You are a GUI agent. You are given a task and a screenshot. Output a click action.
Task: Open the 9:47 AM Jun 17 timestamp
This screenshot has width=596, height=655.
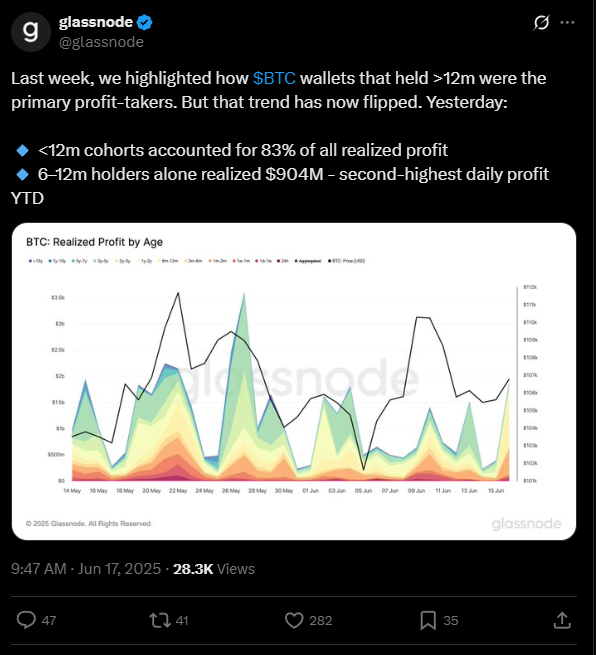tap(86, 569)
